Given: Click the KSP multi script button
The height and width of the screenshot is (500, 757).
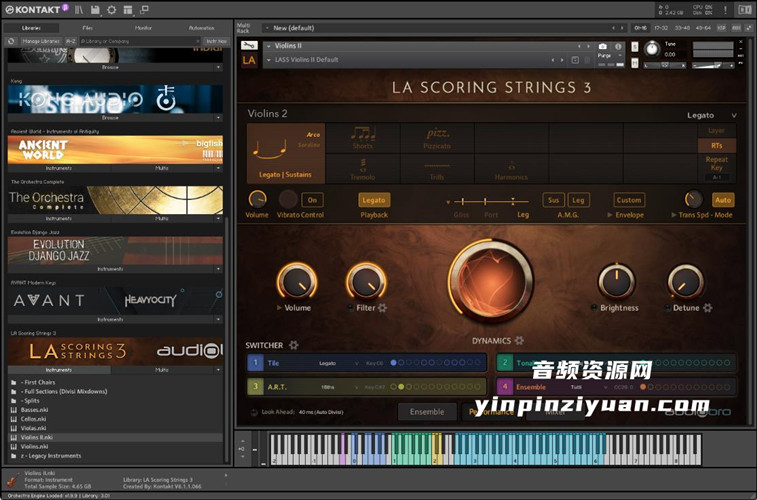Looking at the screenshot, I should (721, 28).
